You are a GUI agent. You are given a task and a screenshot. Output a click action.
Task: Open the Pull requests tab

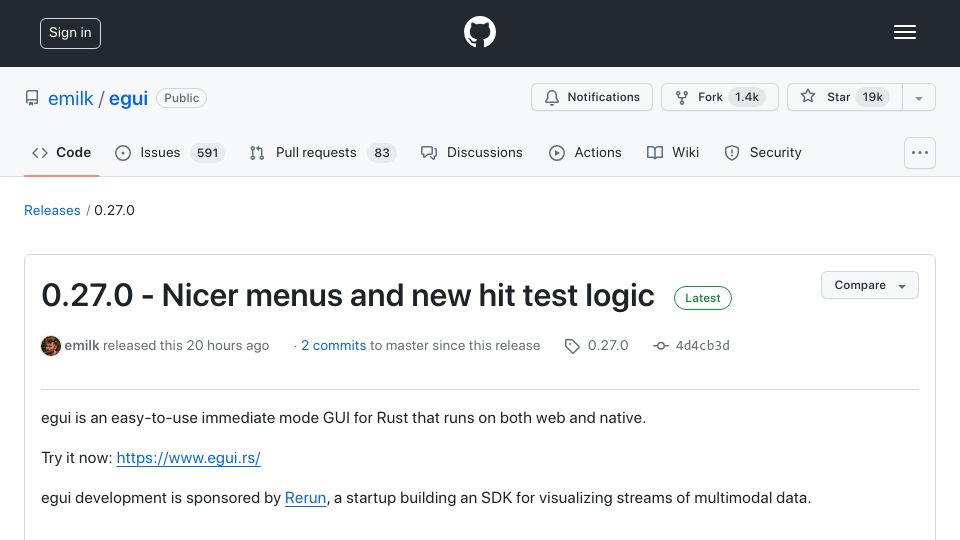click(323, 152)
